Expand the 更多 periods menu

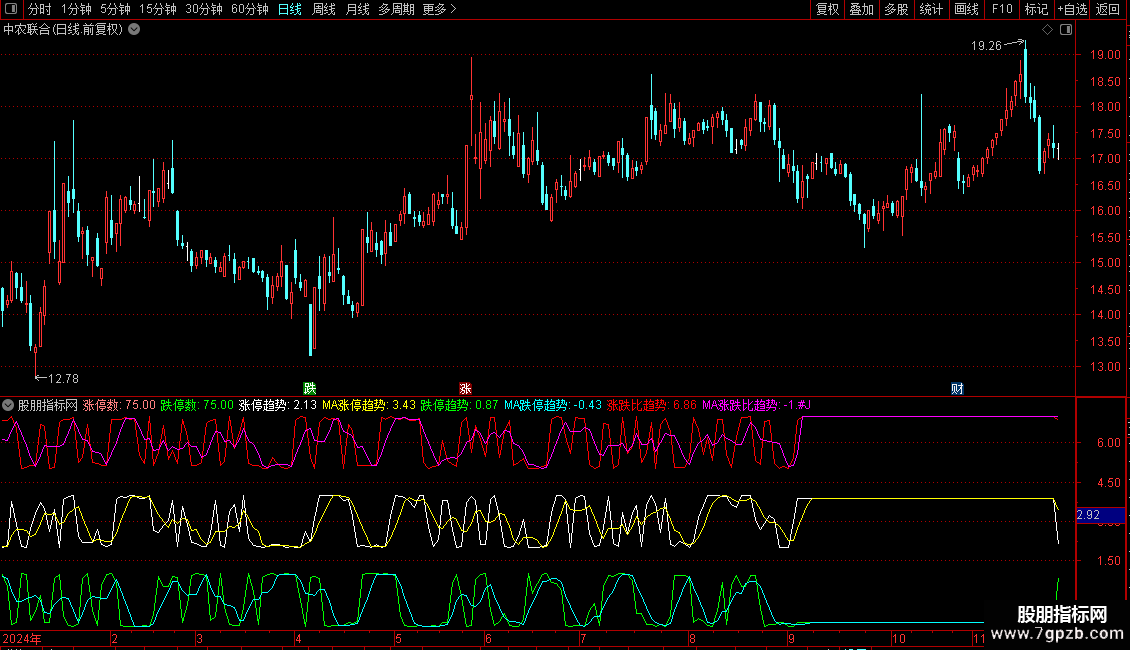(439, 9)
